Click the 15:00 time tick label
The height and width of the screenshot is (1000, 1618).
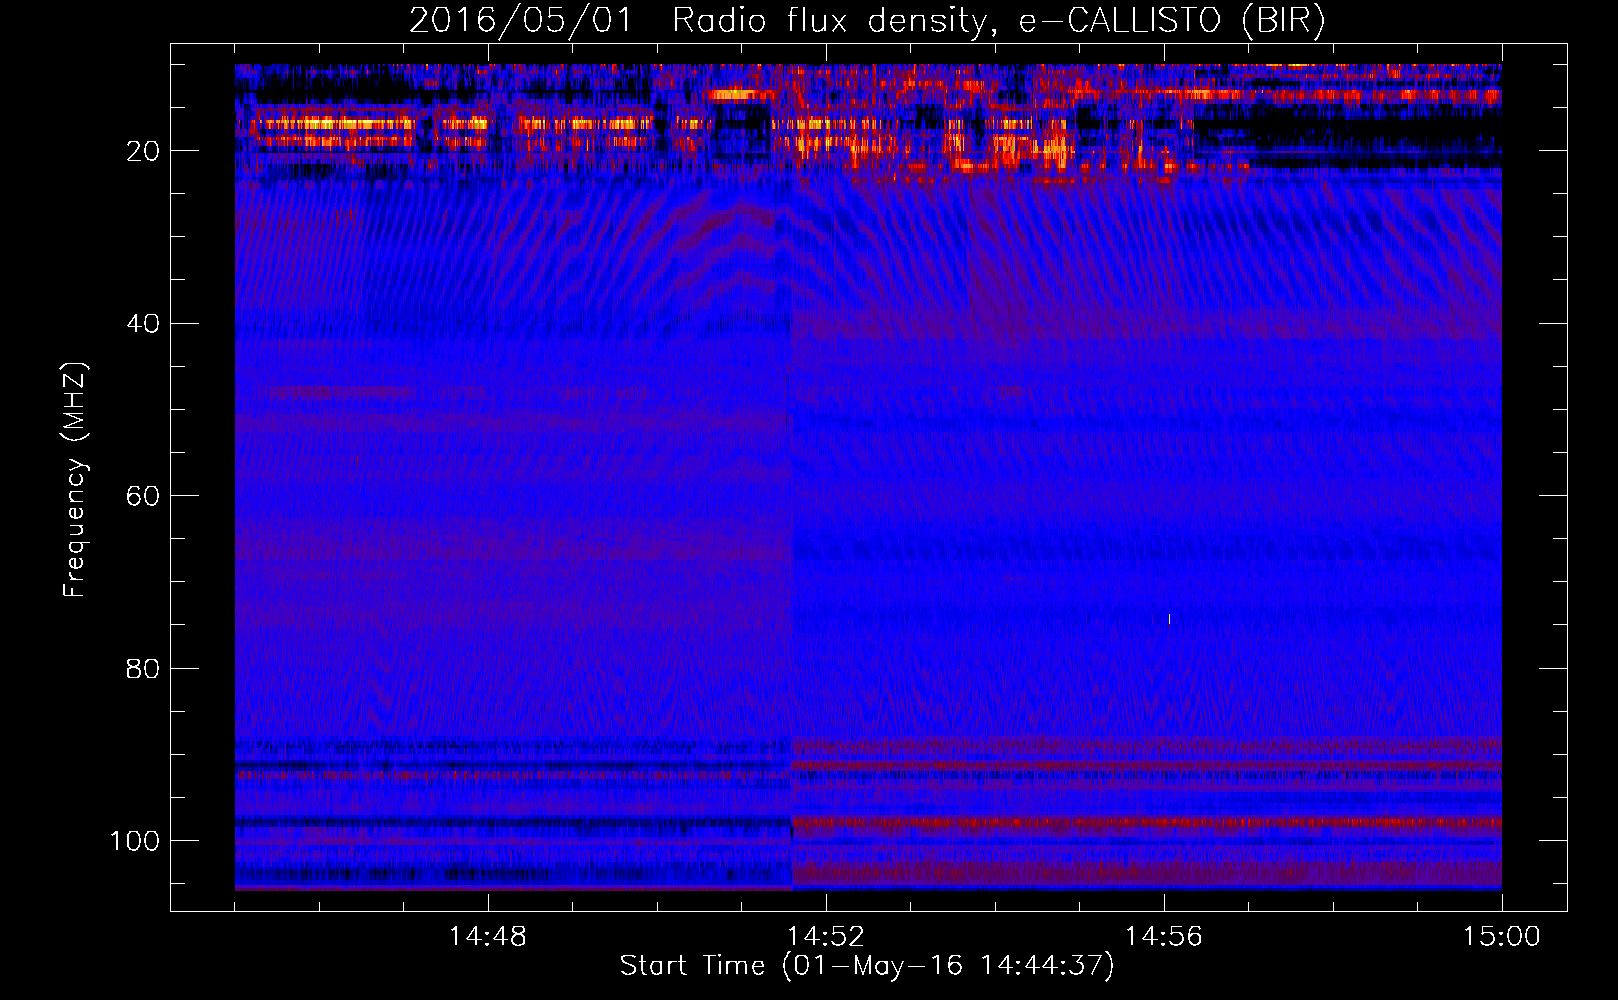1502,936
